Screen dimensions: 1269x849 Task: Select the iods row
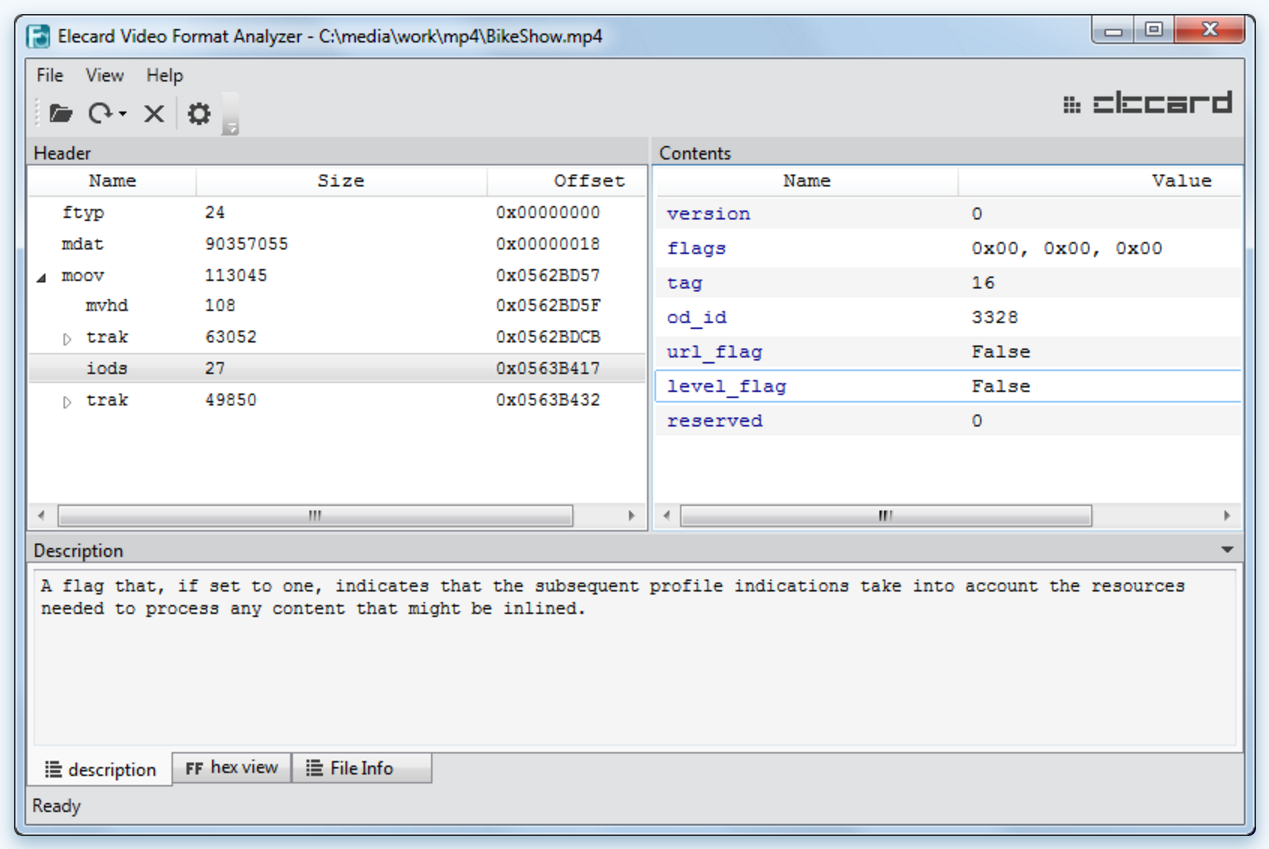click(x=337, y=368)
